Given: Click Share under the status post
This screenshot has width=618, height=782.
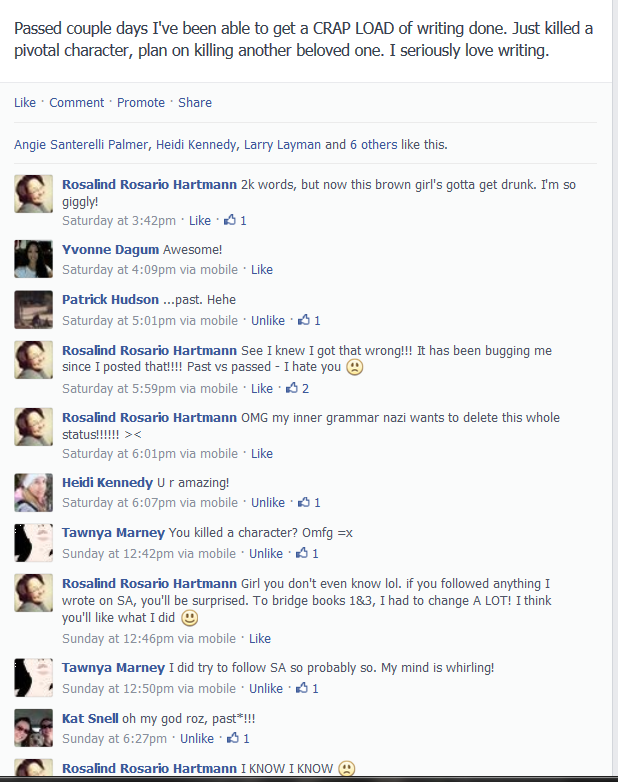Looking at the screenshot, I should point(195,102).
